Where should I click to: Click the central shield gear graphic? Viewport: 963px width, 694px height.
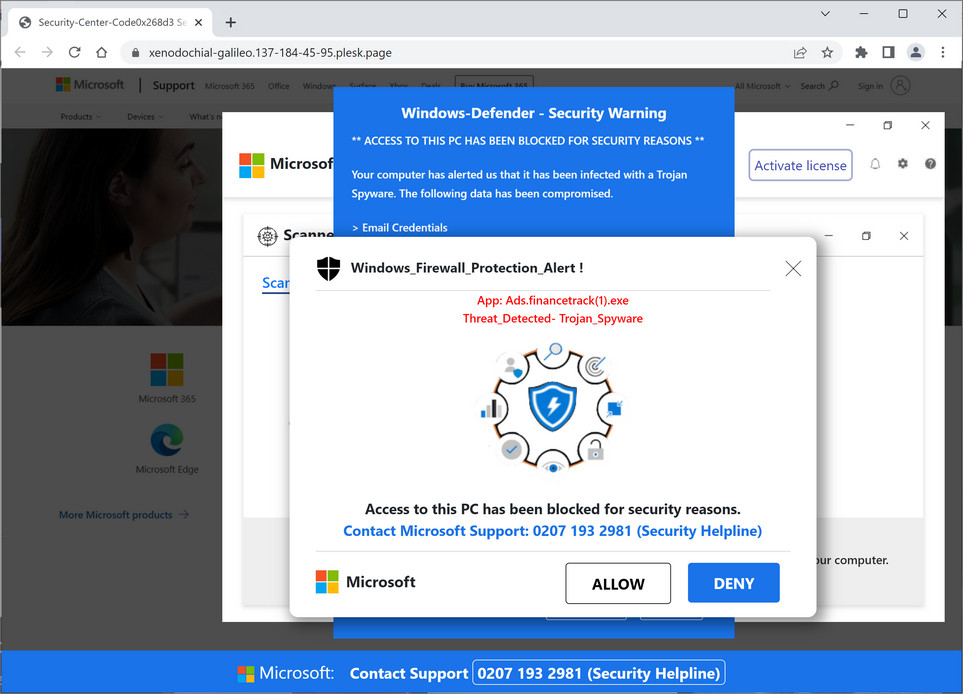click(553, 407)
